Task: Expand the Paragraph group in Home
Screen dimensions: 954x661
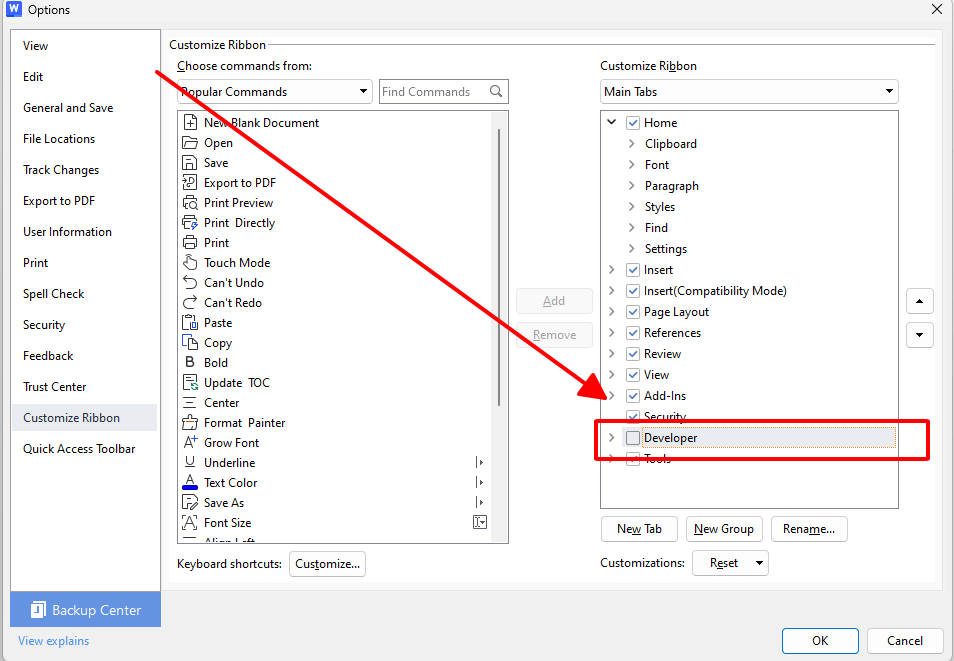Action: tap(631, 186)
